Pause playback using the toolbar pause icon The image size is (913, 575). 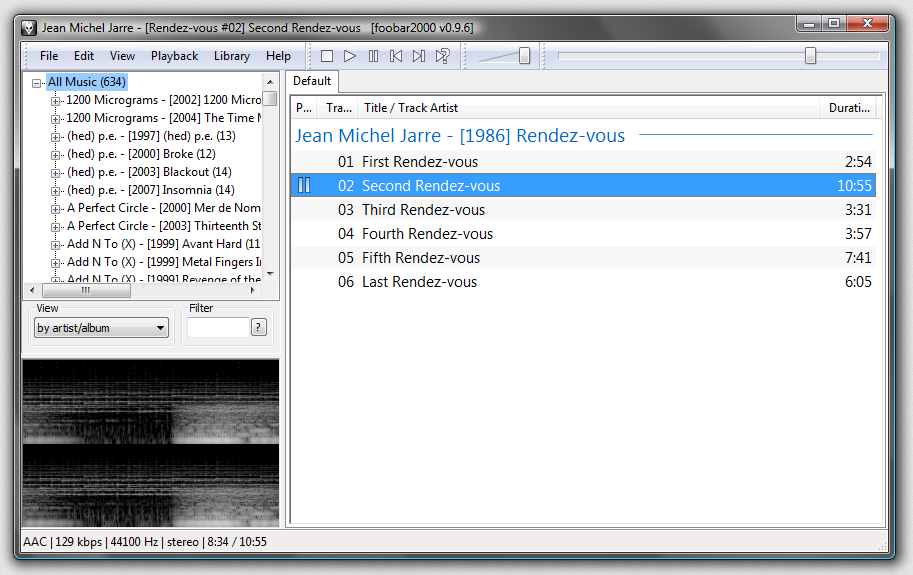[373, 56]
